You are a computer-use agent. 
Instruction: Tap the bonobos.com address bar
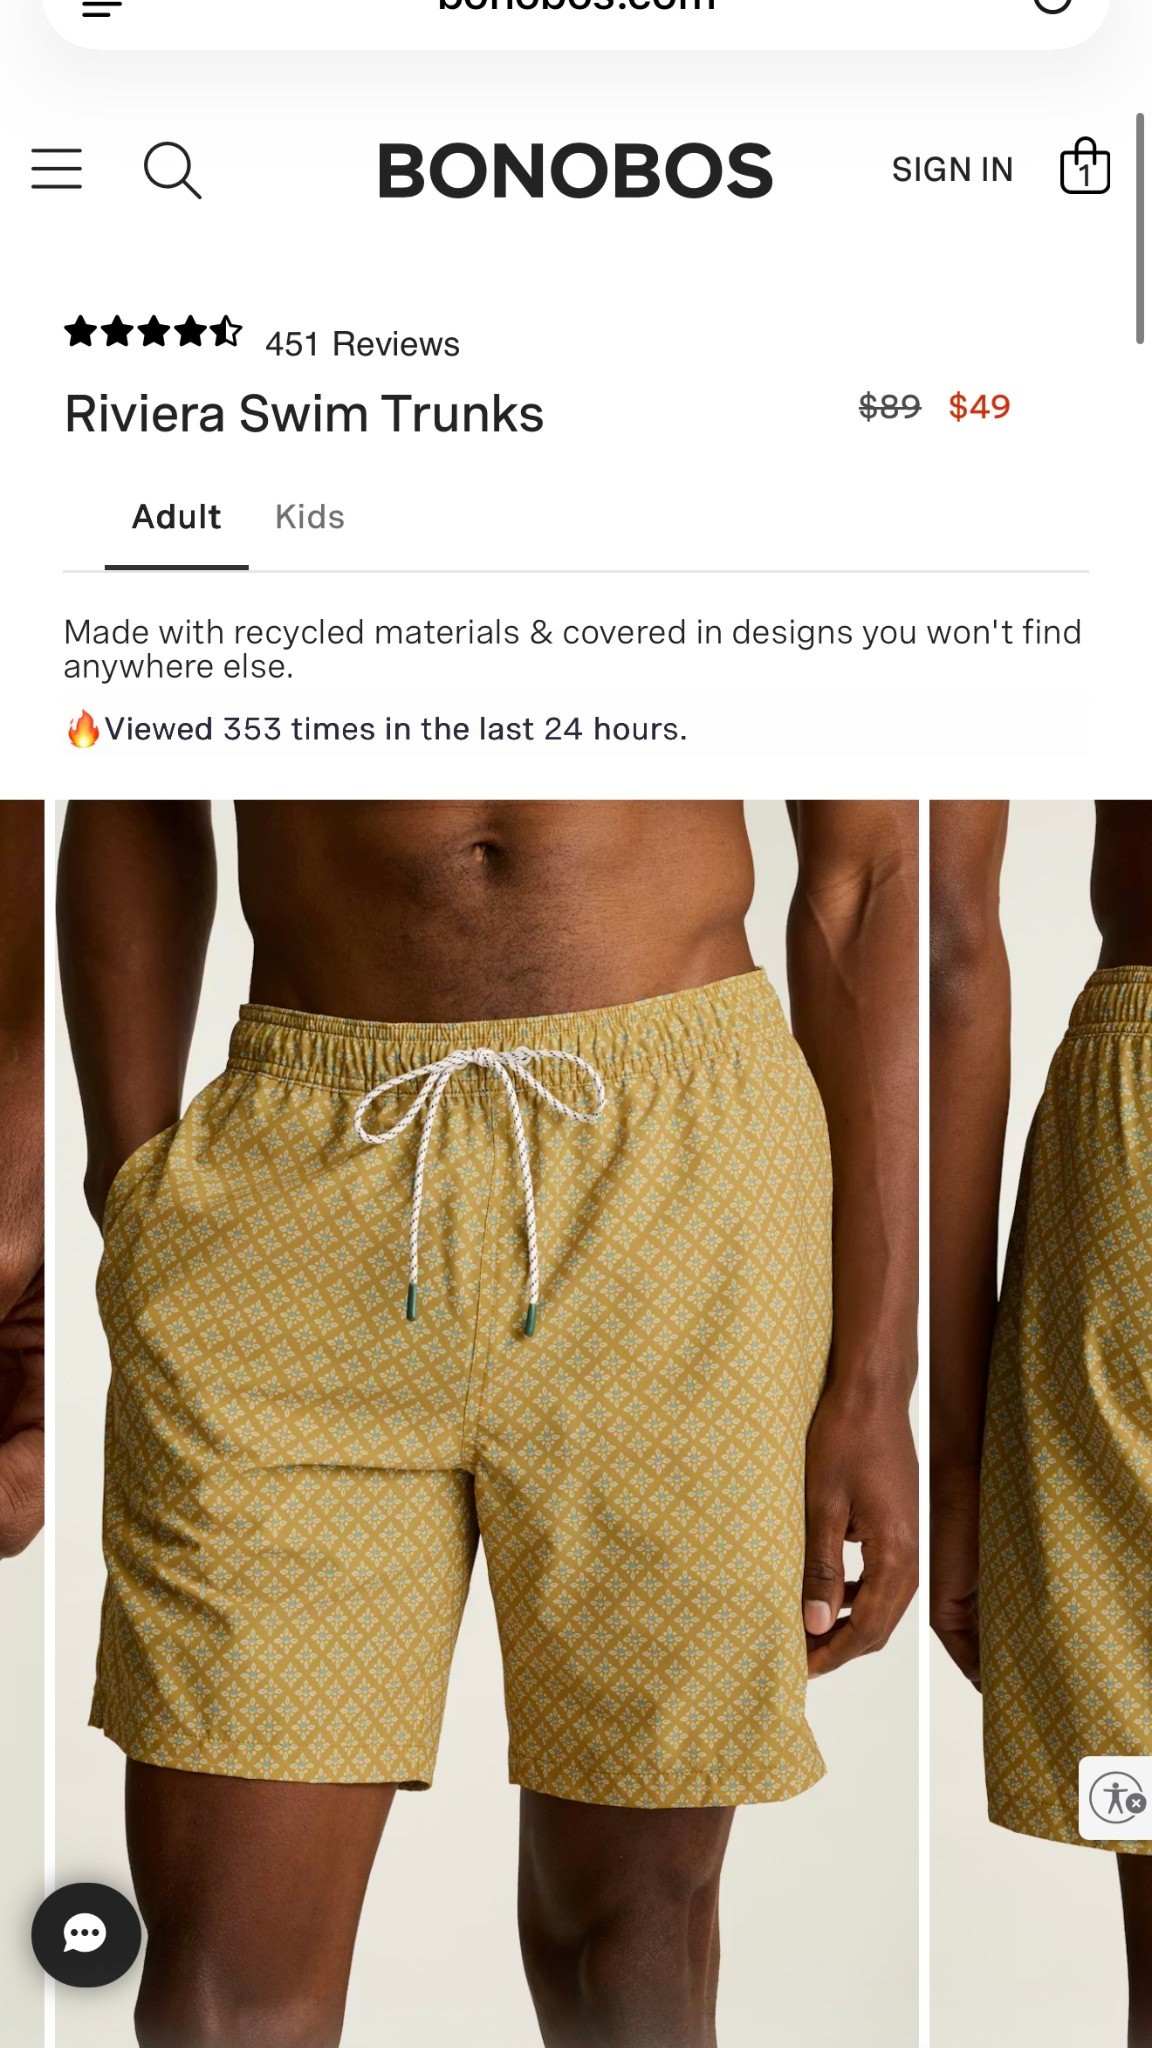tap(576, 8)
